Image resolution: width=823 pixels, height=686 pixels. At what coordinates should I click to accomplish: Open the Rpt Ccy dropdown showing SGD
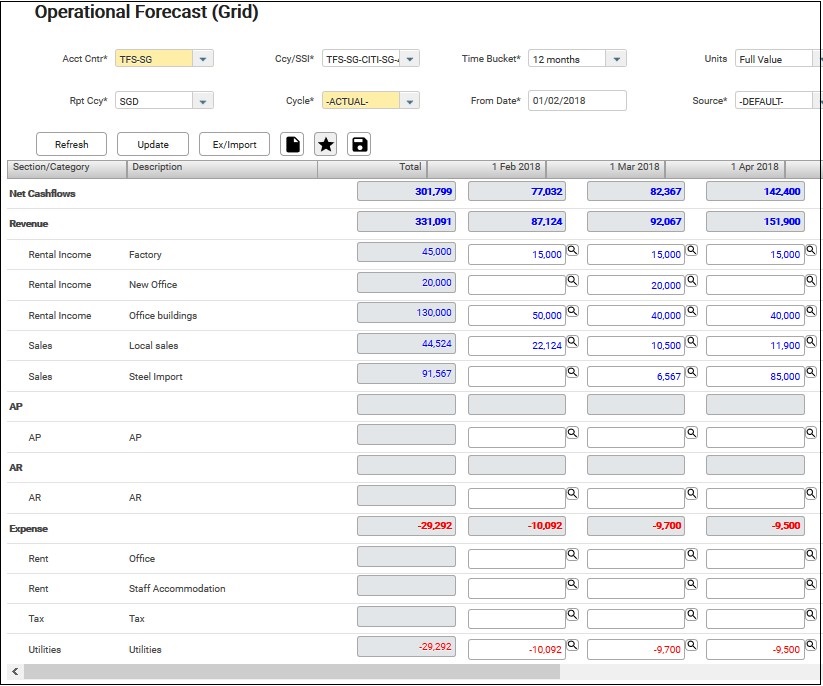203,101
